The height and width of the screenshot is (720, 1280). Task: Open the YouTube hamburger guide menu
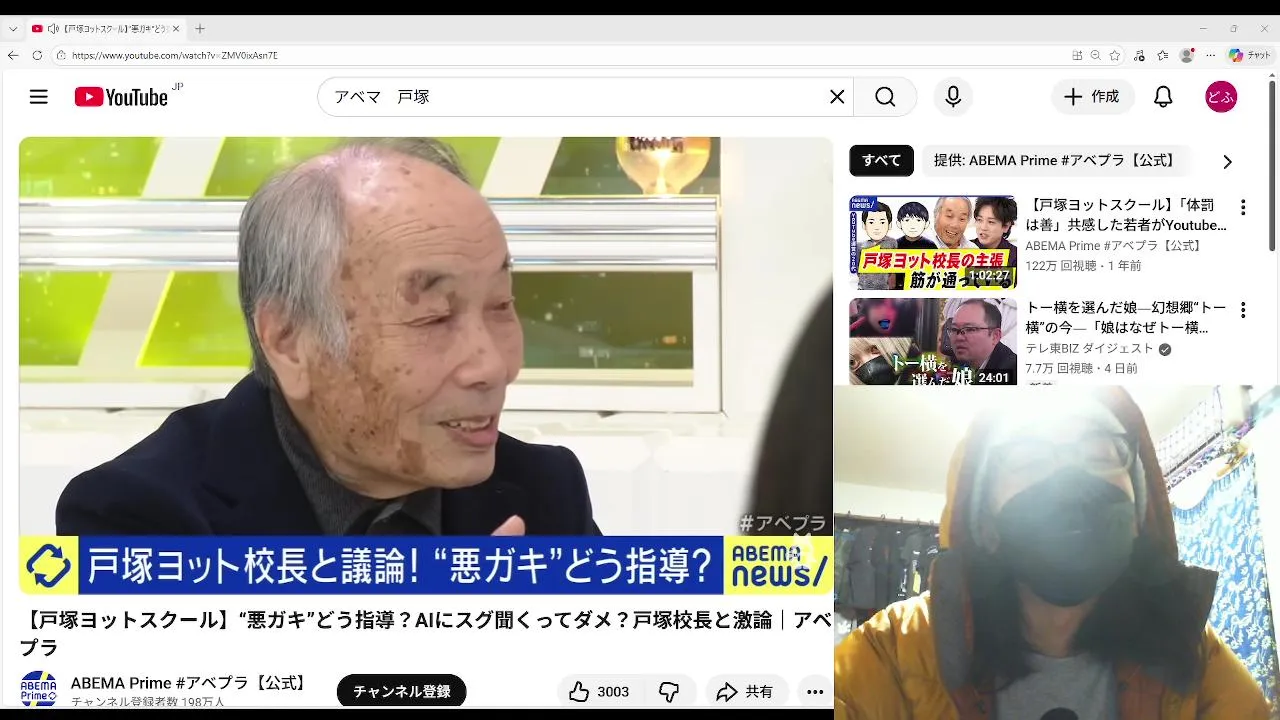click(38, 97)
